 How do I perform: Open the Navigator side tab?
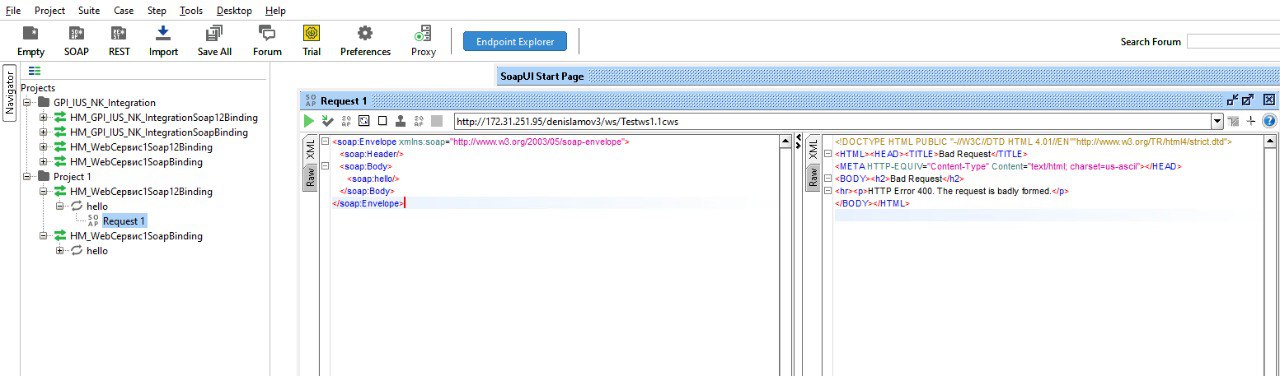point(10,93)
